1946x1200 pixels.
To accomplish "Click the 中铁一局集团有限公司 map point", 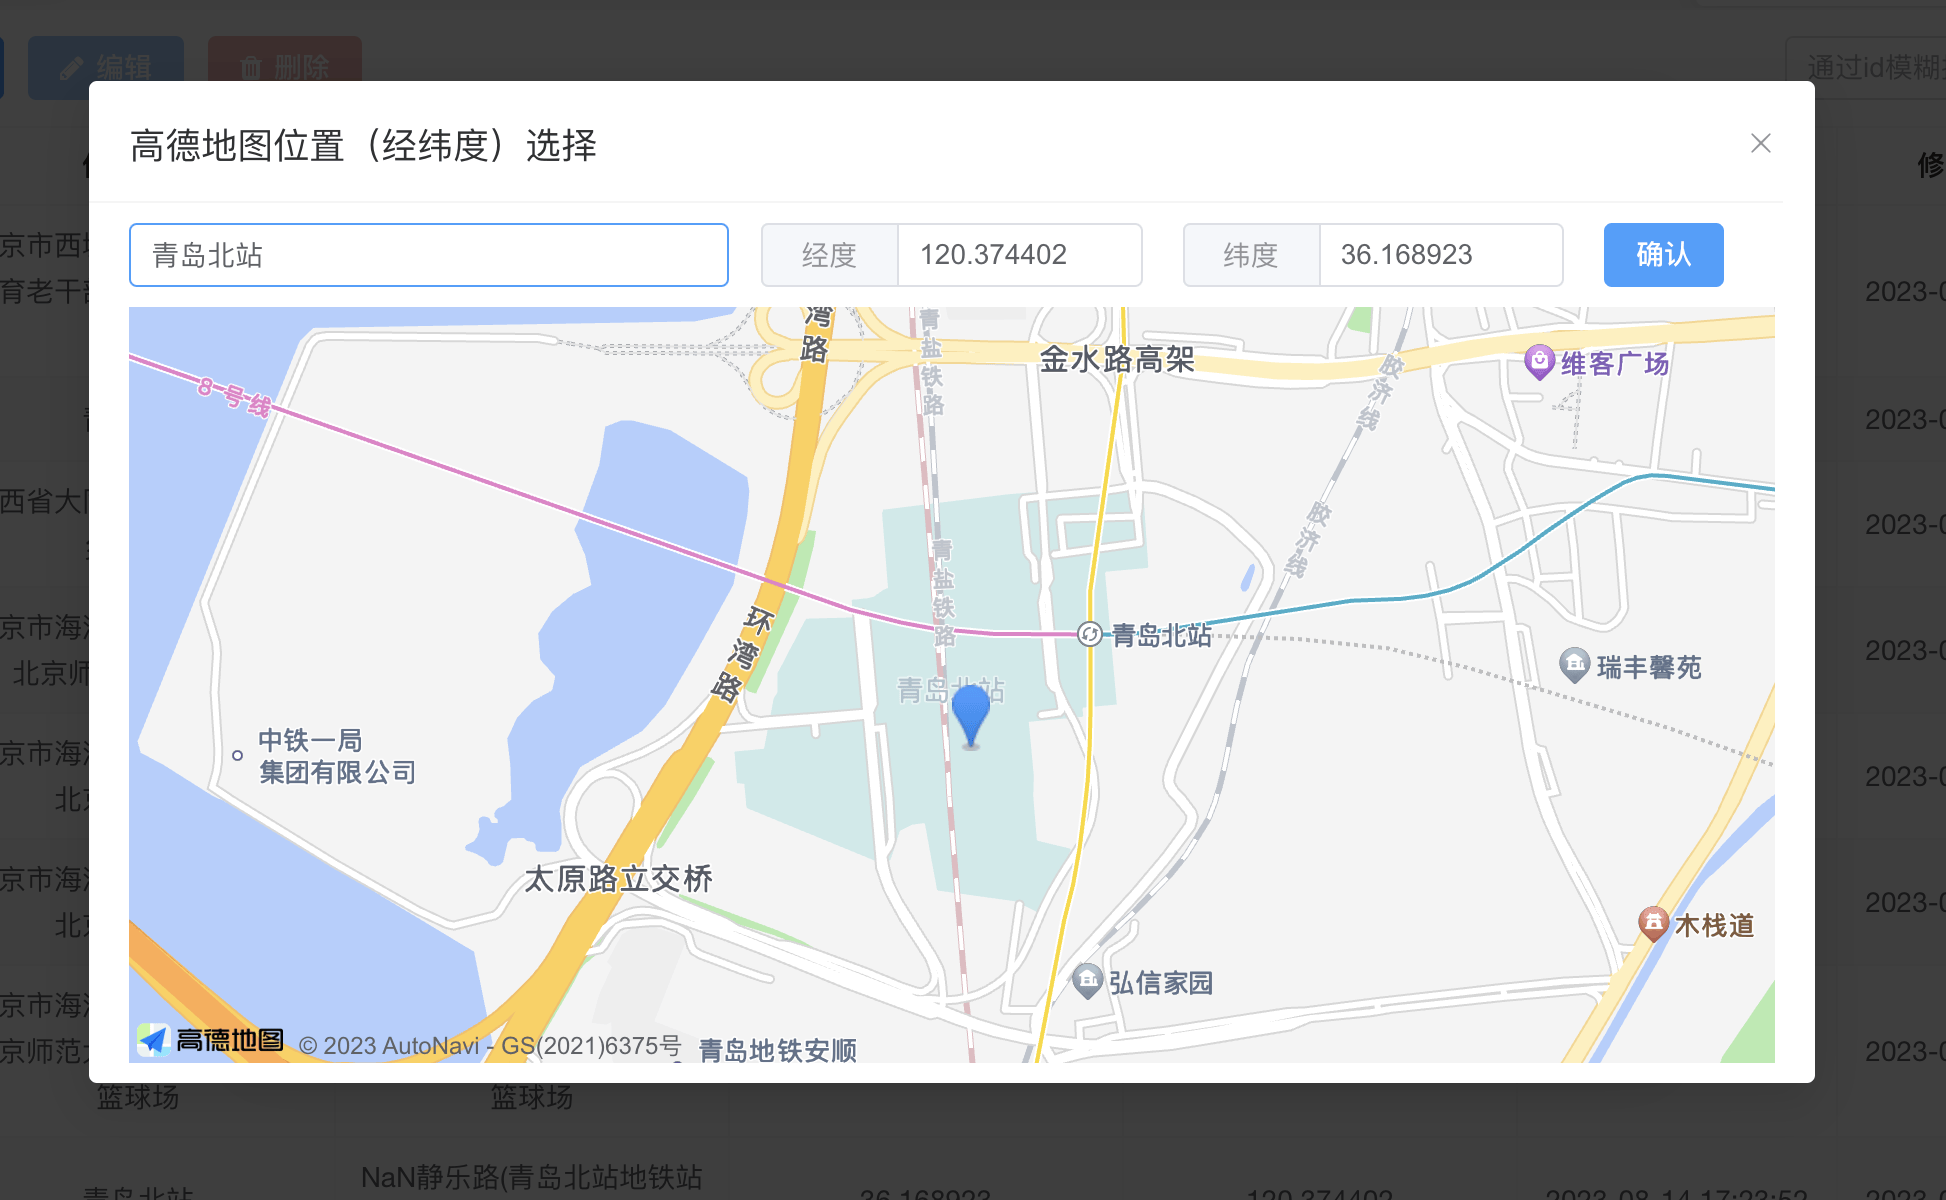I will tap(236, 754).
